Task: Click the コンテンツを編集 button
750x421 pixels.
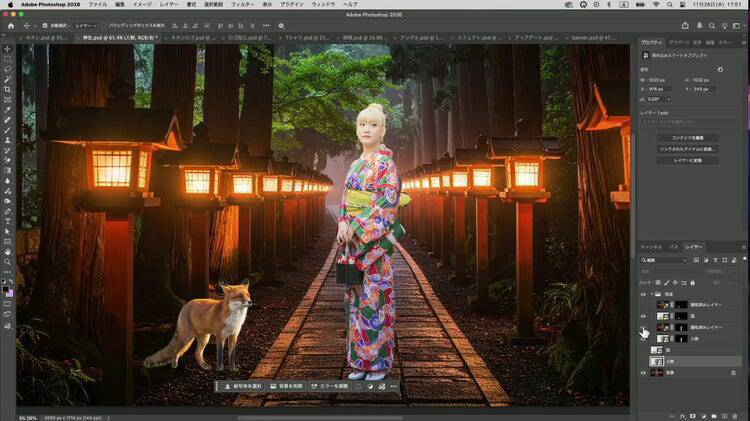Action: [x=688, y=138]
